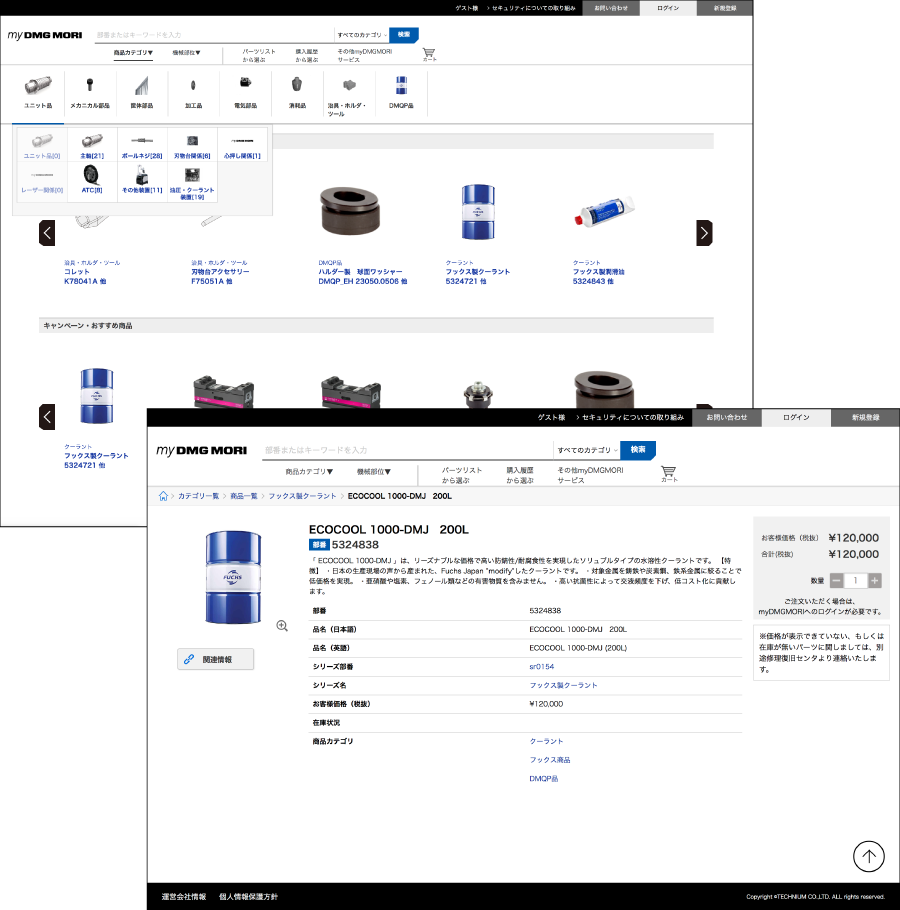900x910 pixels.
Task: Increase quantity with the plus stepper
Action: point(874,580)
